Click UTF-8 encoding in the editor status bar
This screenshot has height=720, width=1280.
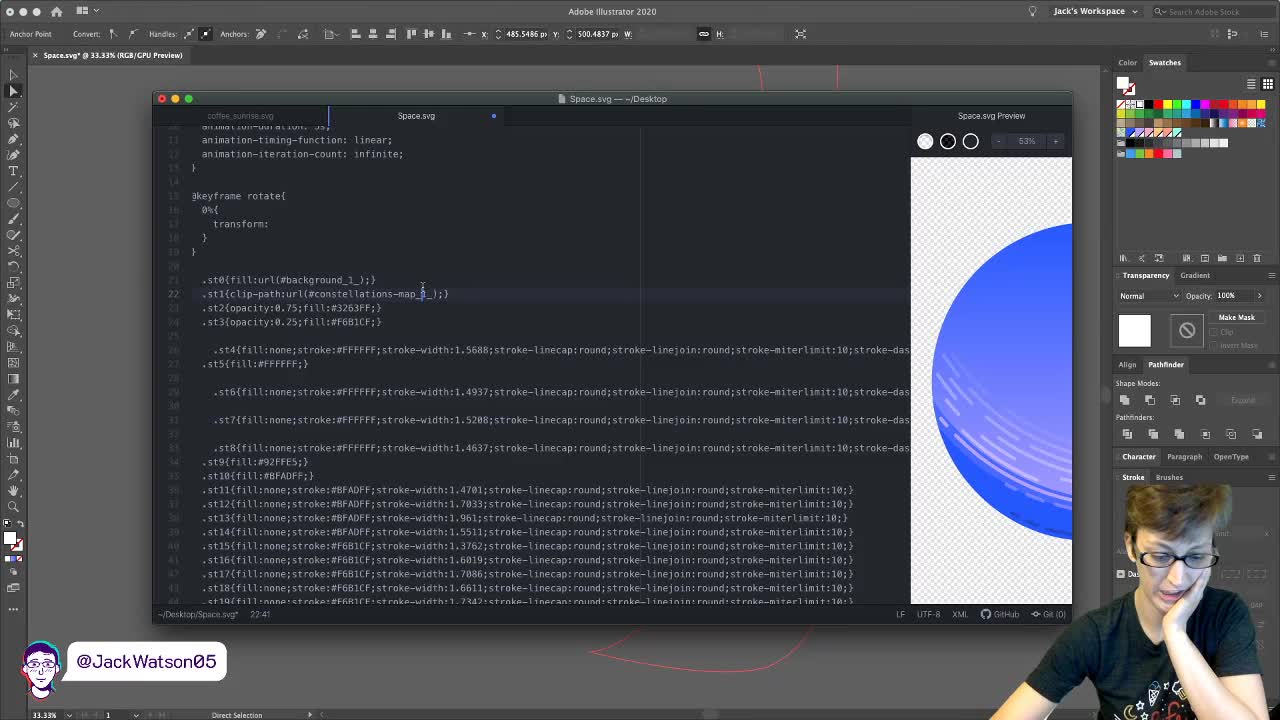tap(929, 614)
